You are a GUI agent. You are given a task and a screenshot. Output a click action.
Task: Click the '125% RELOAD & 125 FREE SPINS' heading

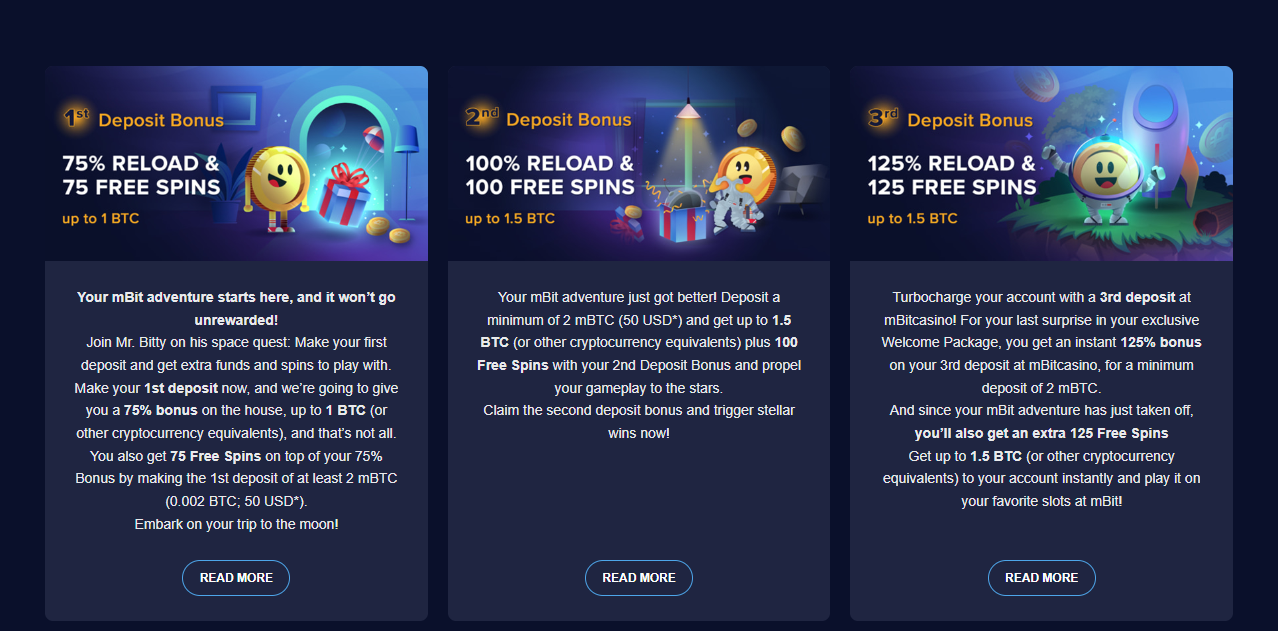952,175
